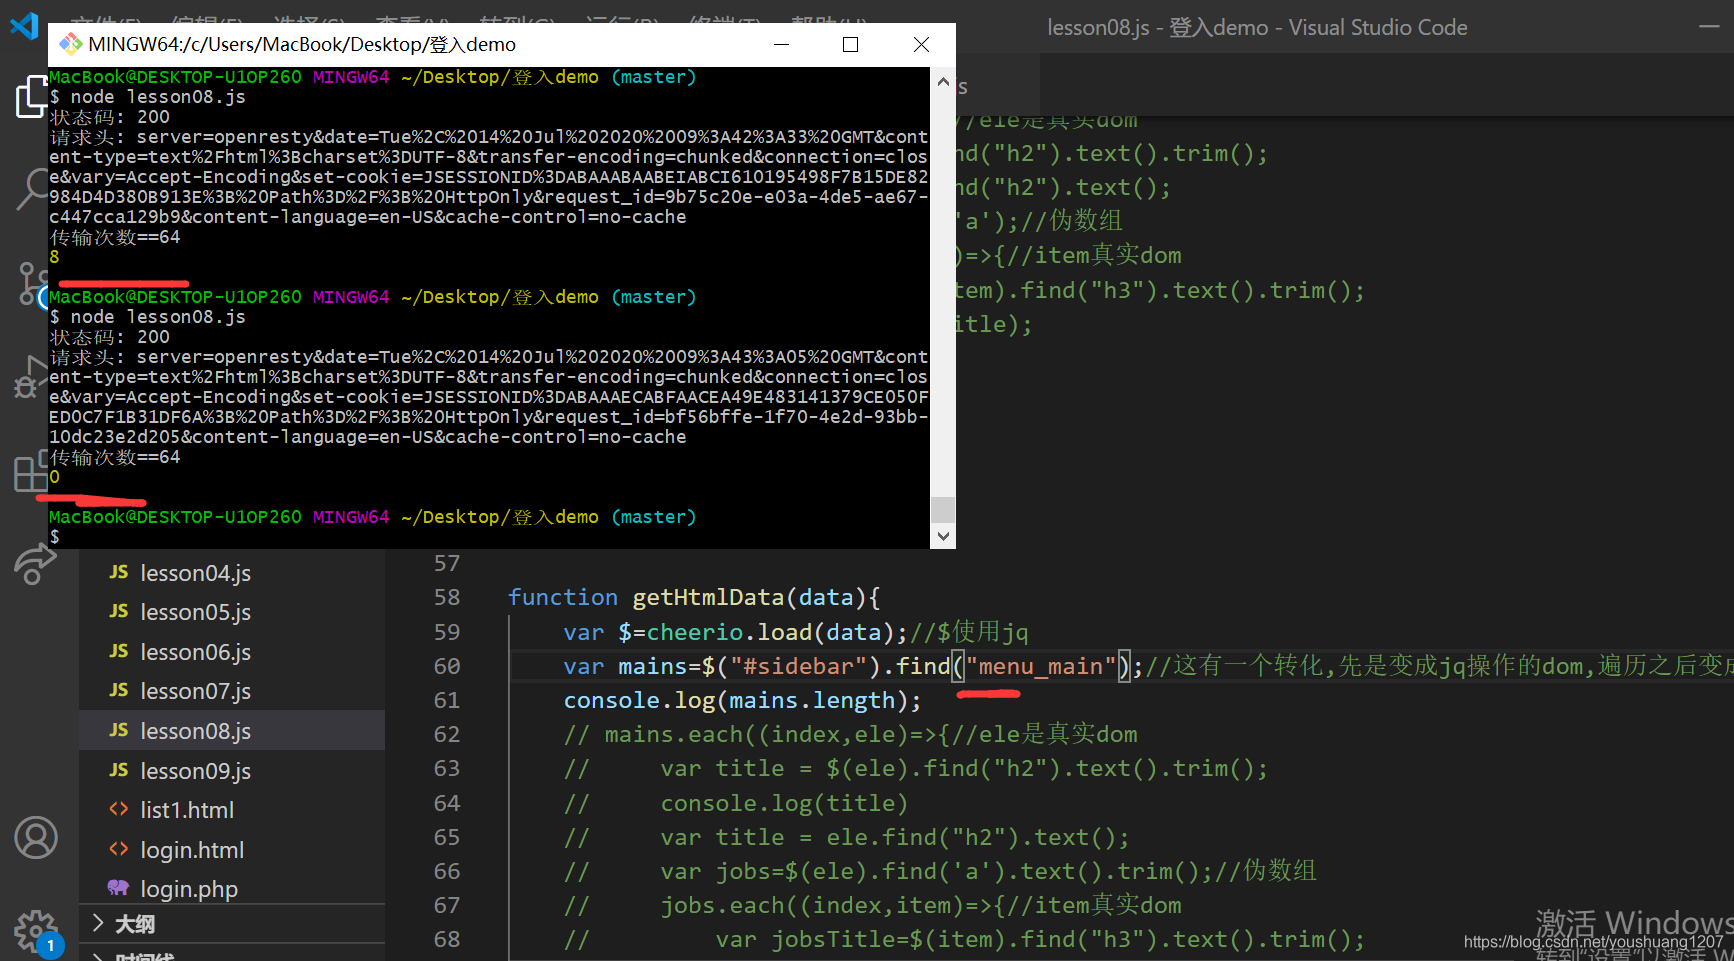Viewport: 1734px width, 961px height.
Task: Click line number 61 in the editor
Action: 447,700
